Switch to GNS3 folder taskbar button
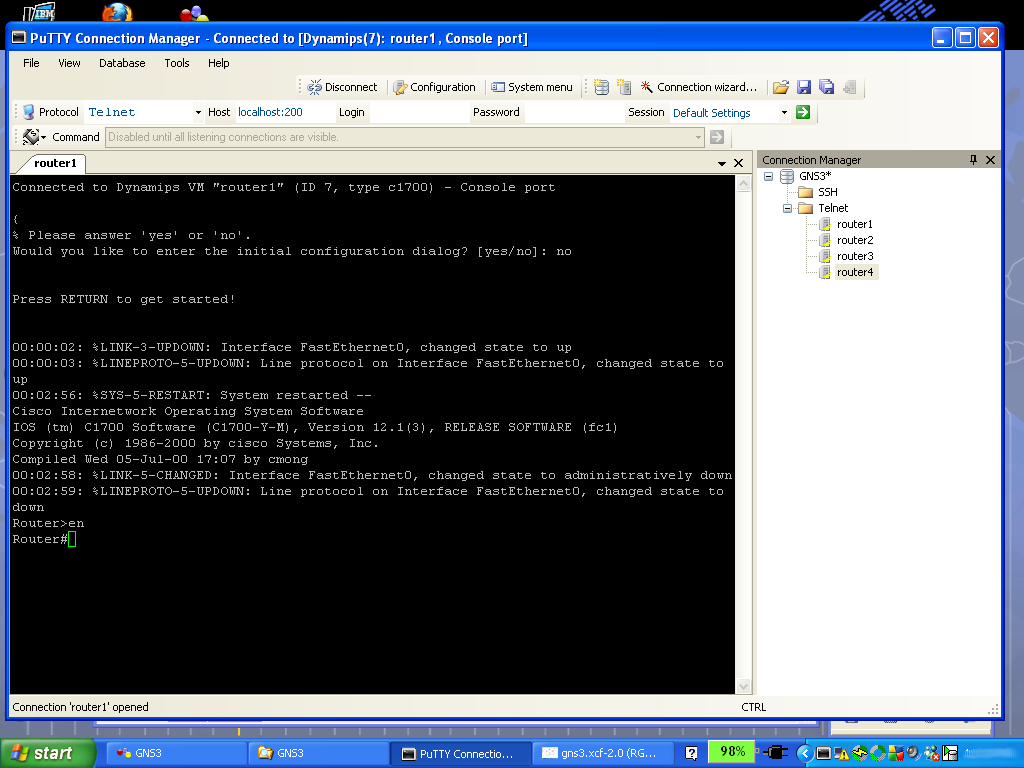This screenshot has height=768, width=1024. [x=317, y=754]
